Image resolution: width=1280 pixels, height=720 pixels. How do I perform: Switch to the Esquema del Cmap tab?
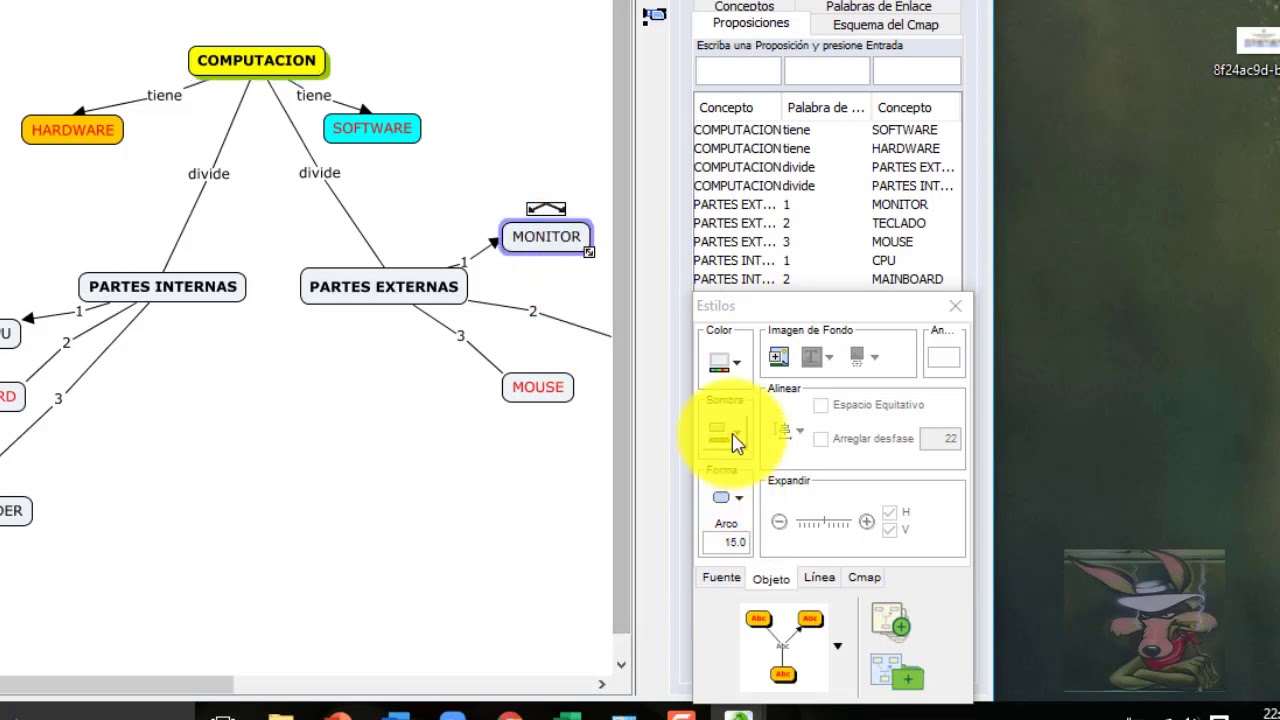[885, 25]
